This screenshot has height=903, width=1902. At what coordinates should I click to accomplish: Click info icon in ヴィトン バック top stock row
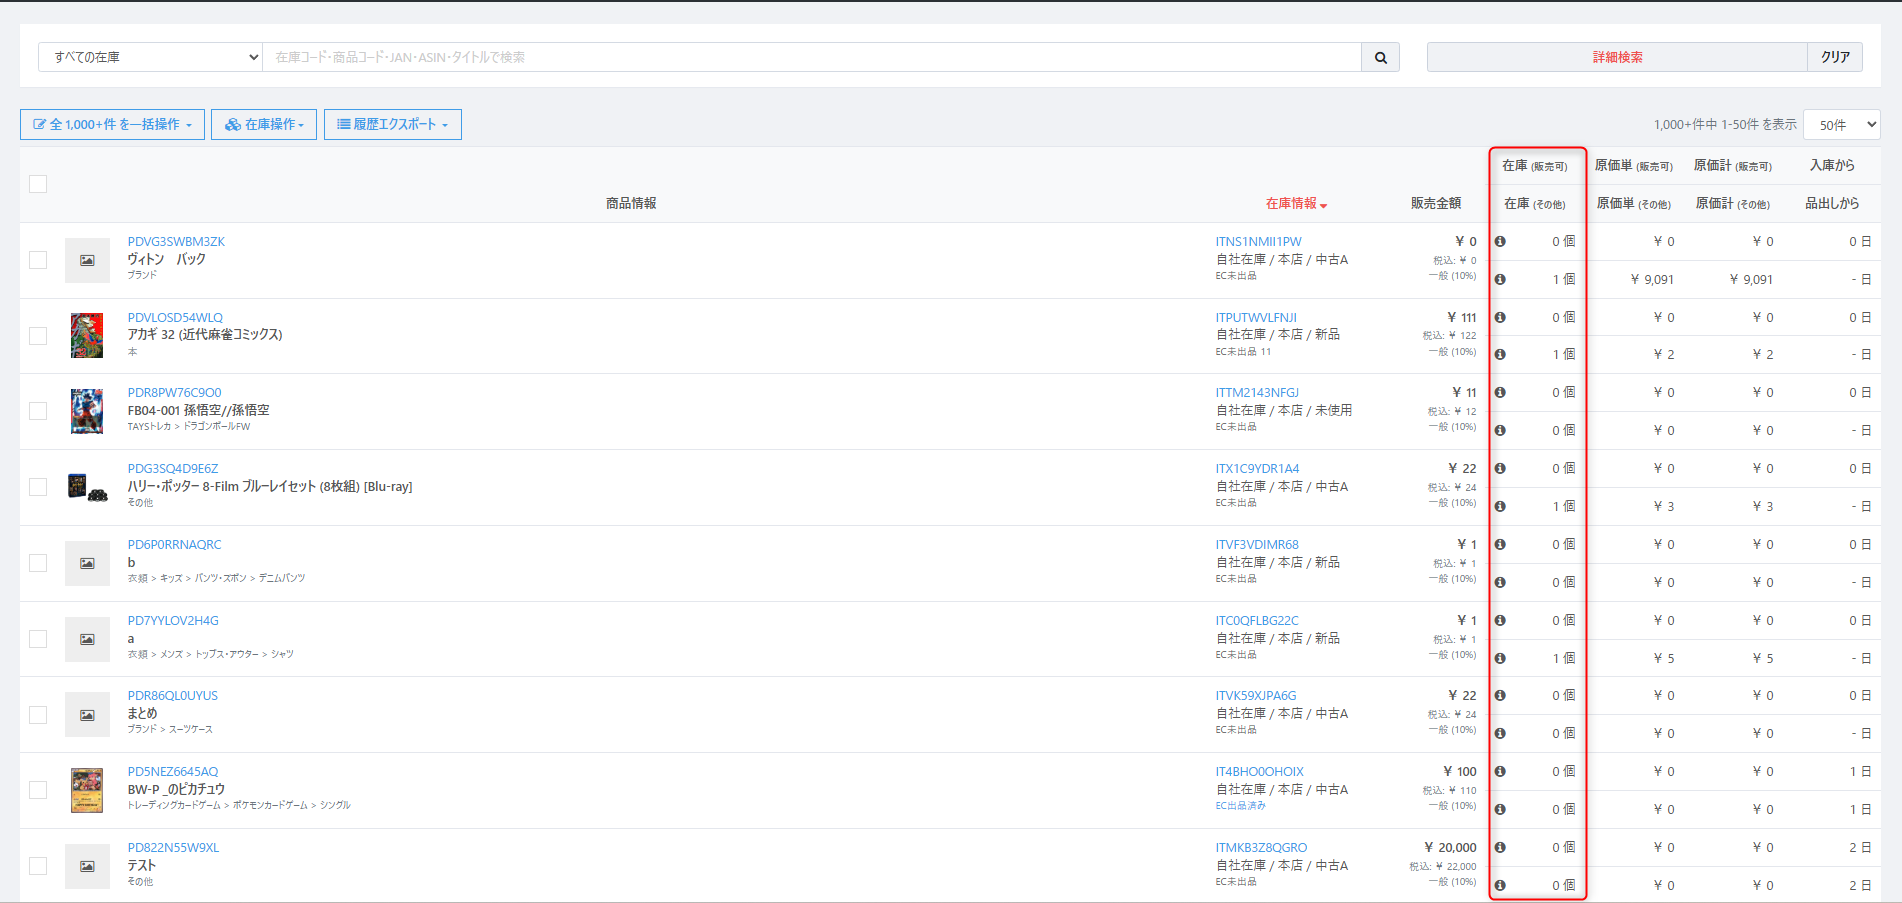[x=1500, y=242]
